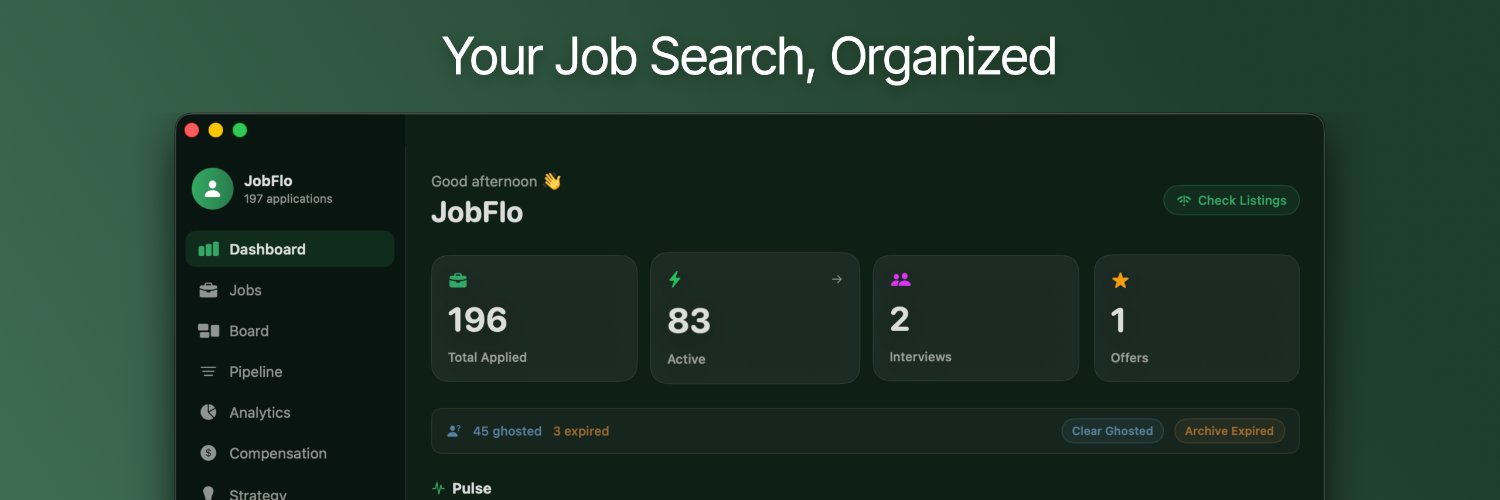The height and width of the screenshot is (500, 1500).
Task: Click the Compensation dollar coin icon
Action: [208, 453]
